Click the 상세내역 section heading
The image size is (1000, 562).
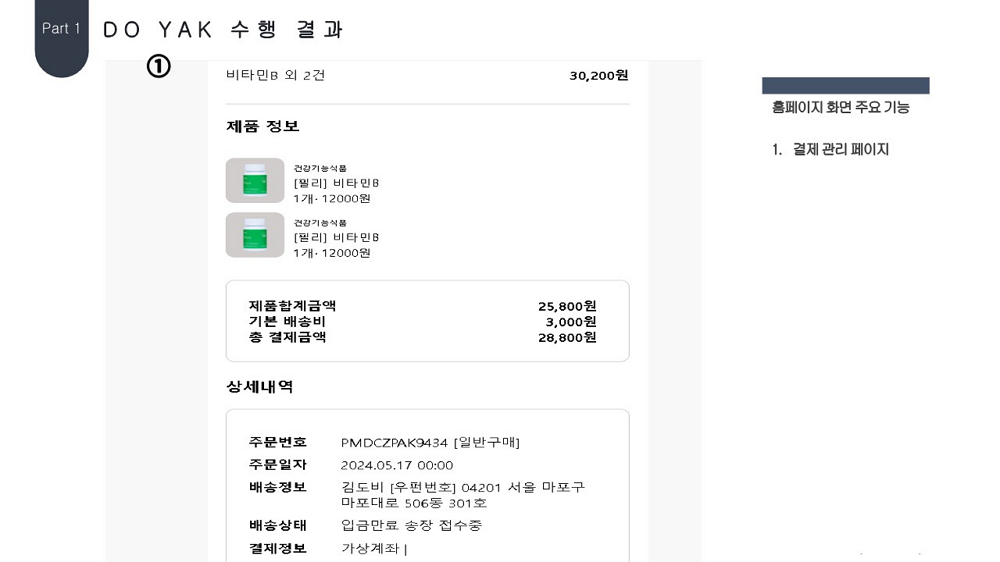[260, 387]
